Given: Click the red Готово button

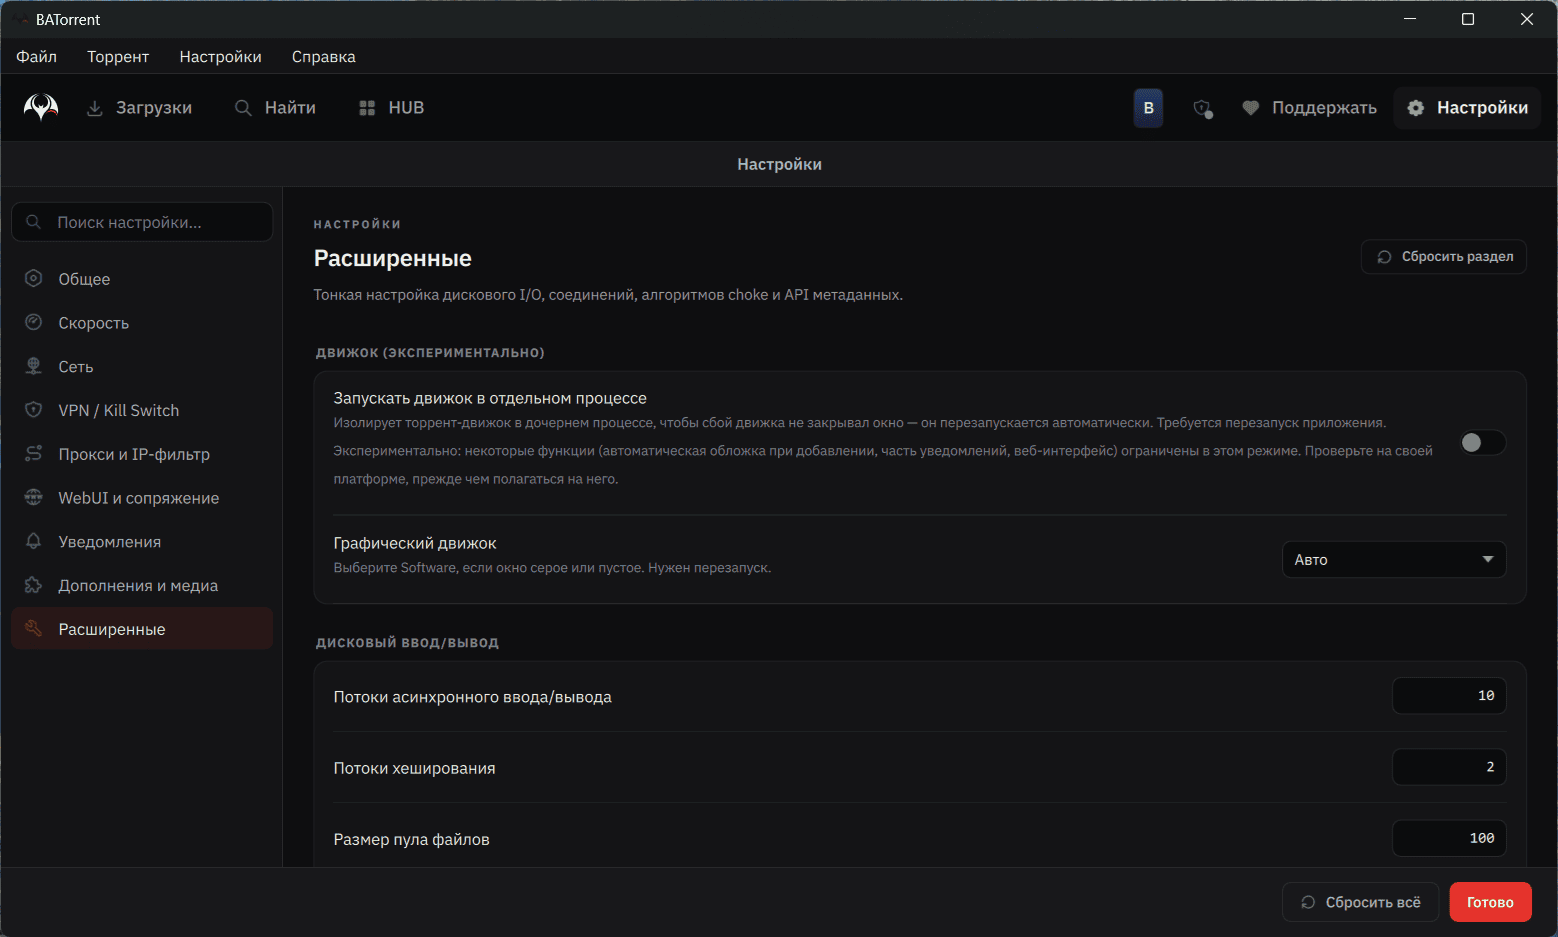Looking at the screenshot, I should (x=1490, y=902).
